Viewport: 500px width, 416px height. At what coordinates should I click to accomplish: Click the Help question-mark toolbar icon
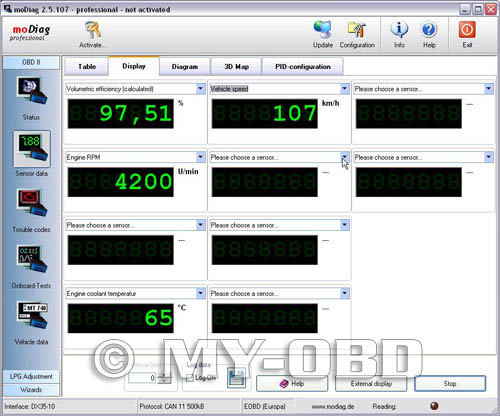(429, 30)
